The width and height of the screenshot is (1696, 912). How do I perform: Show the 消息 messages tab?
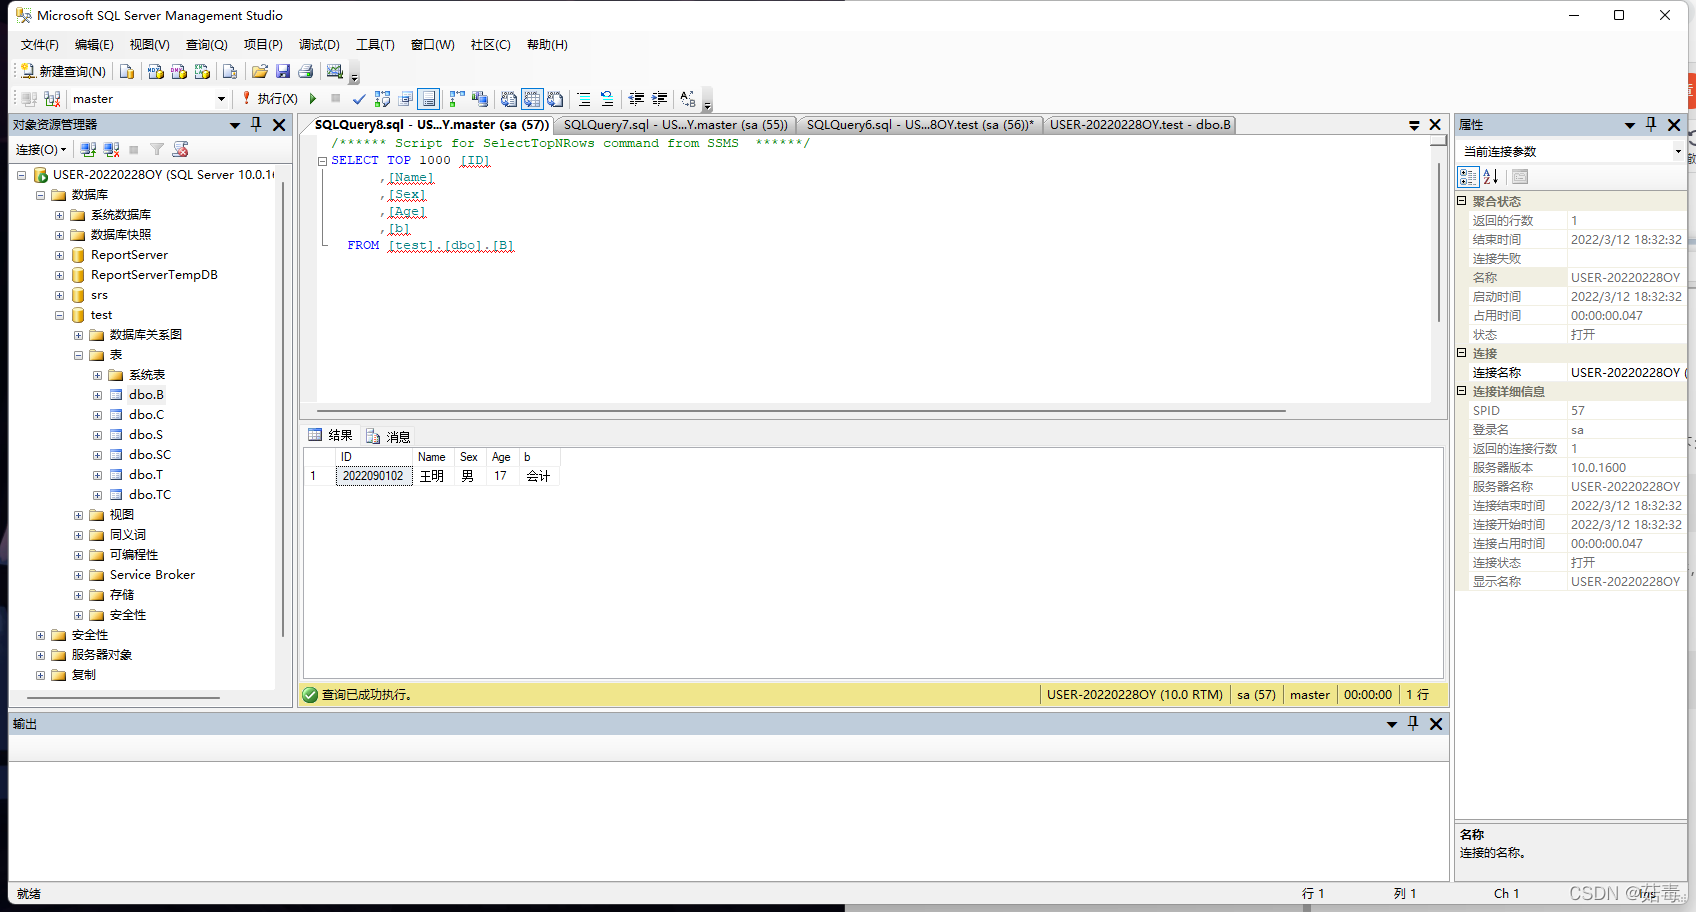pos(388,436)
